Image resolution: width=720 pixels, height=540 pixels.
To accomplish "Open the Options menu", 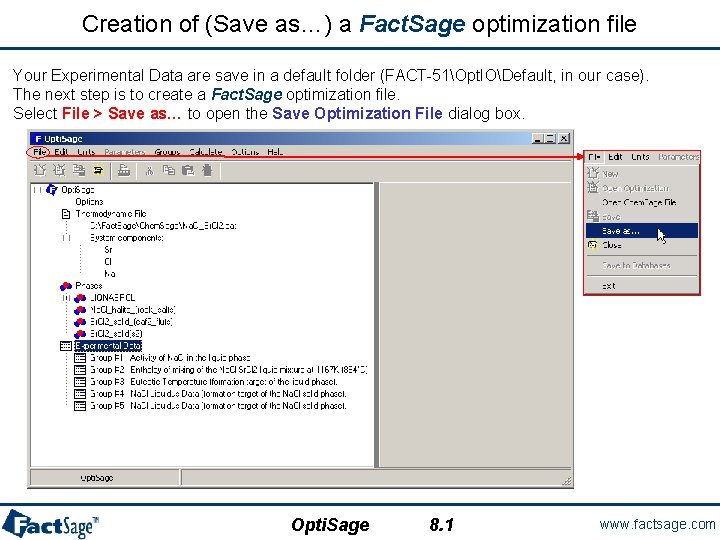I will pyautogui.click(x=245, y=152).
